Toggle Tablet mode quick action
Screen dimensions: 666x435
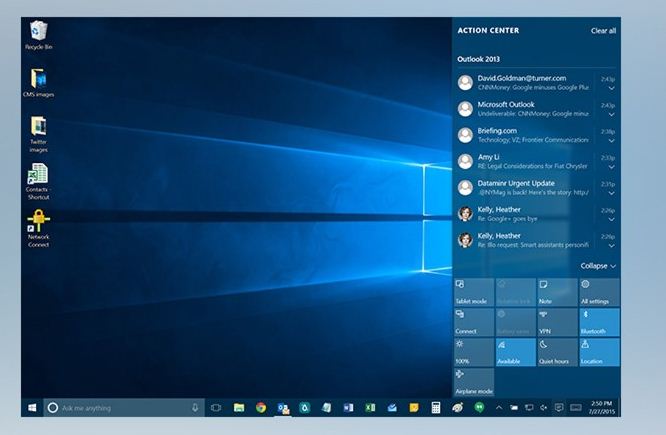(474, 292)
